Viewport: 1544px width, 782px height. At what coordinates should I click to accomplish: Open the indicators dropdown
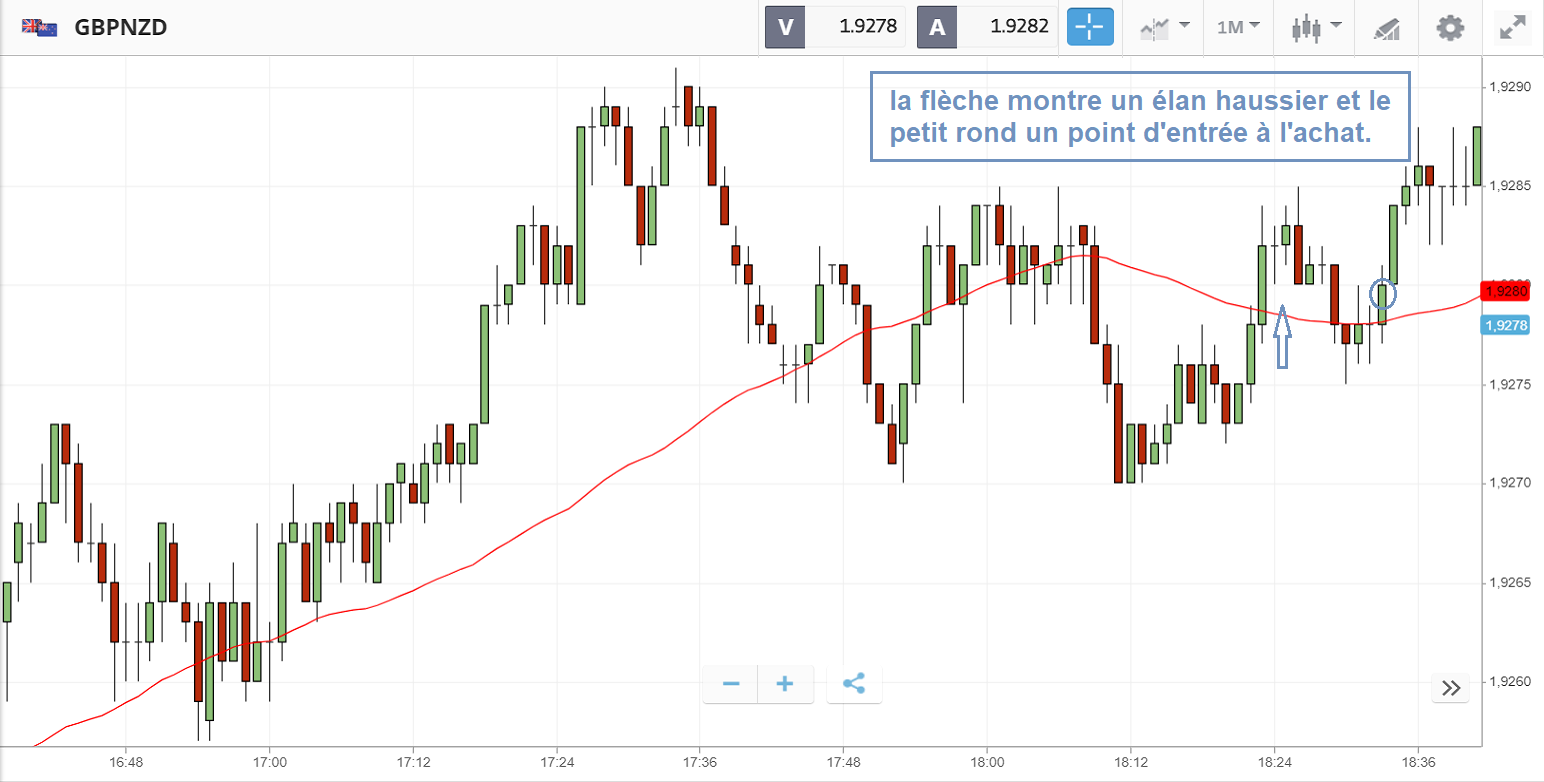point(1164,27)
